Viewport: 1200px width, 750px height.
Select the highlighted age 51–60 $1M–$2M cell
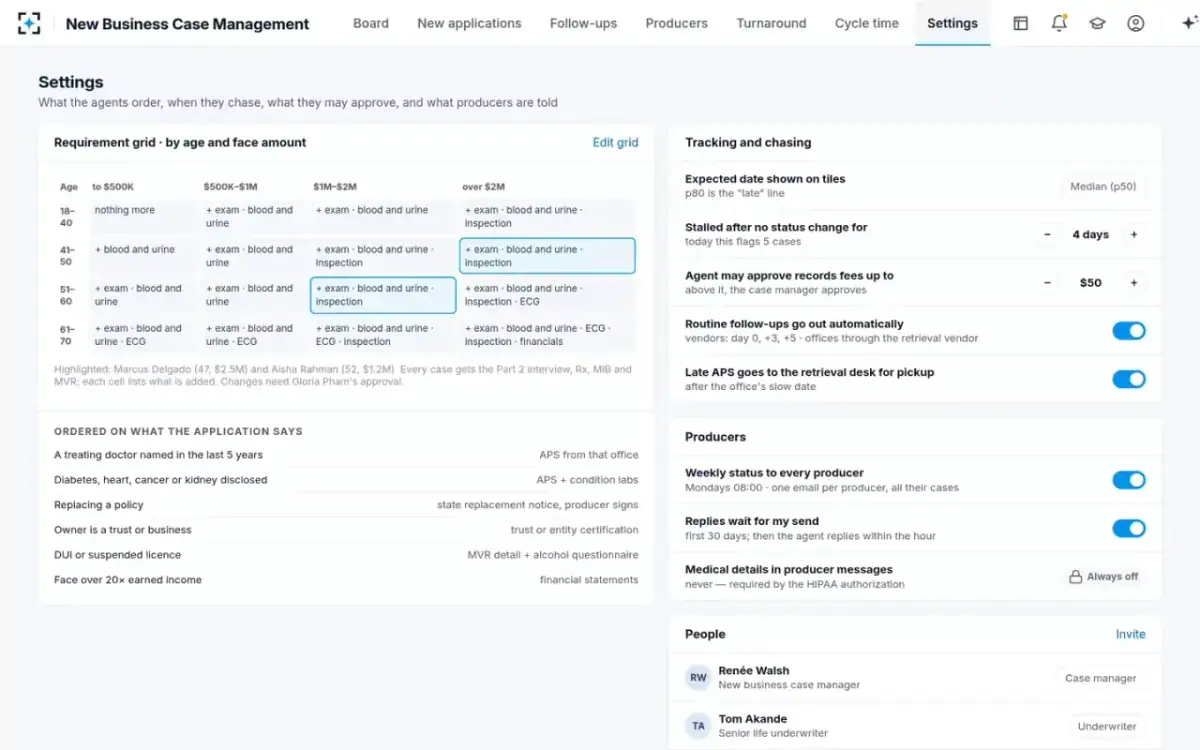(x=383, y=295)
